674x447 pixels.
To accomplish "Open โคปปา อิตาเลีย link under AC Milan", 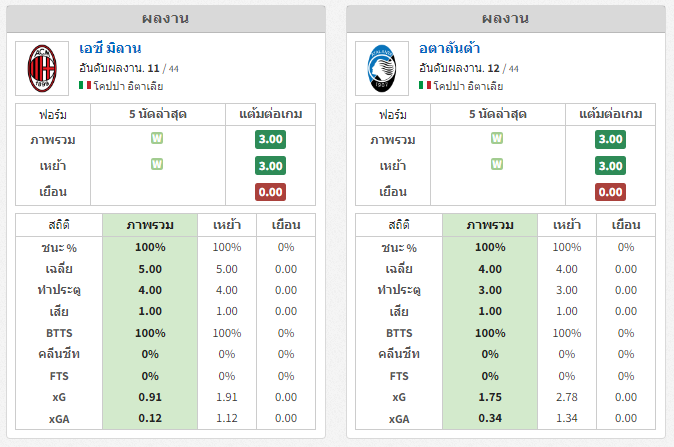I will pyautogui.click(x=128, y=86).
